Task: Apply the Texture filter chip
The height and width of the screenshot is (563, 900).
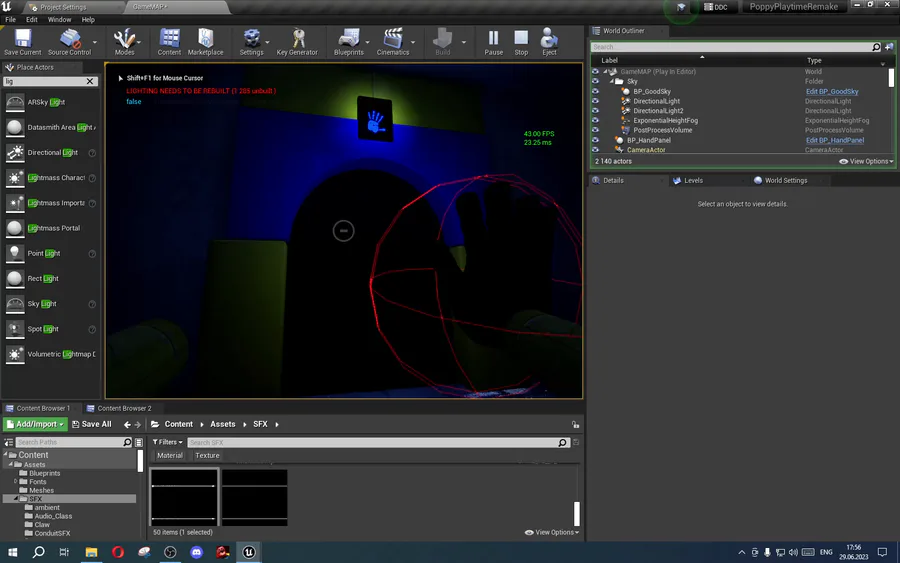Action: point(207,456)
